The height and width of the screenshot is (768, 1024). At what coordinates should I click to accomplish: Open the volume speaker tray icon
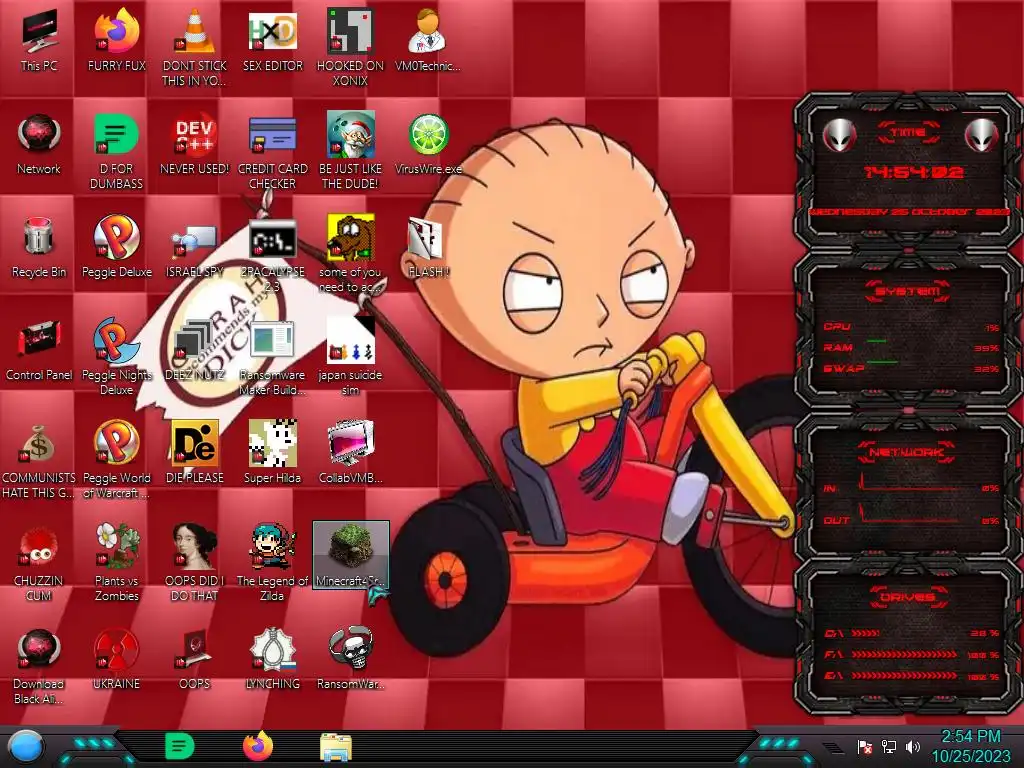pos(913,747)
